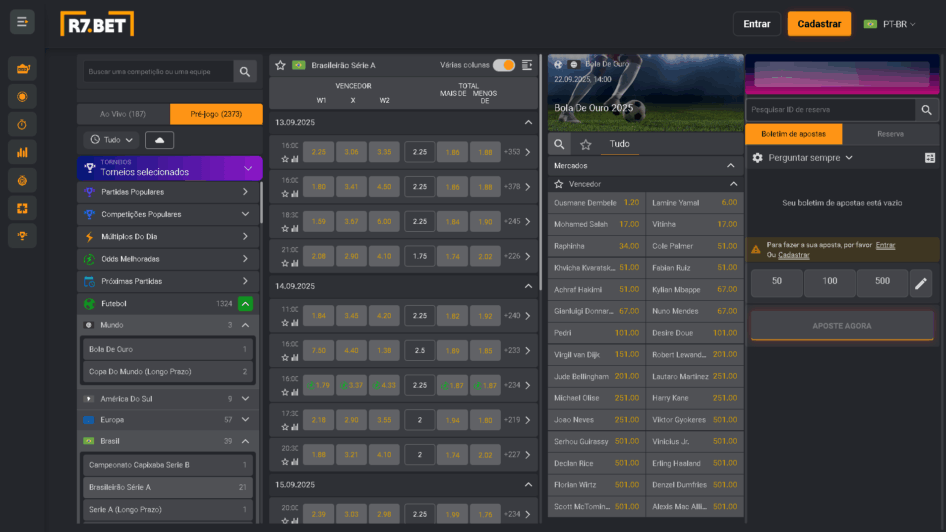
Task: Expand the Europa region
Action: point(246,420)
